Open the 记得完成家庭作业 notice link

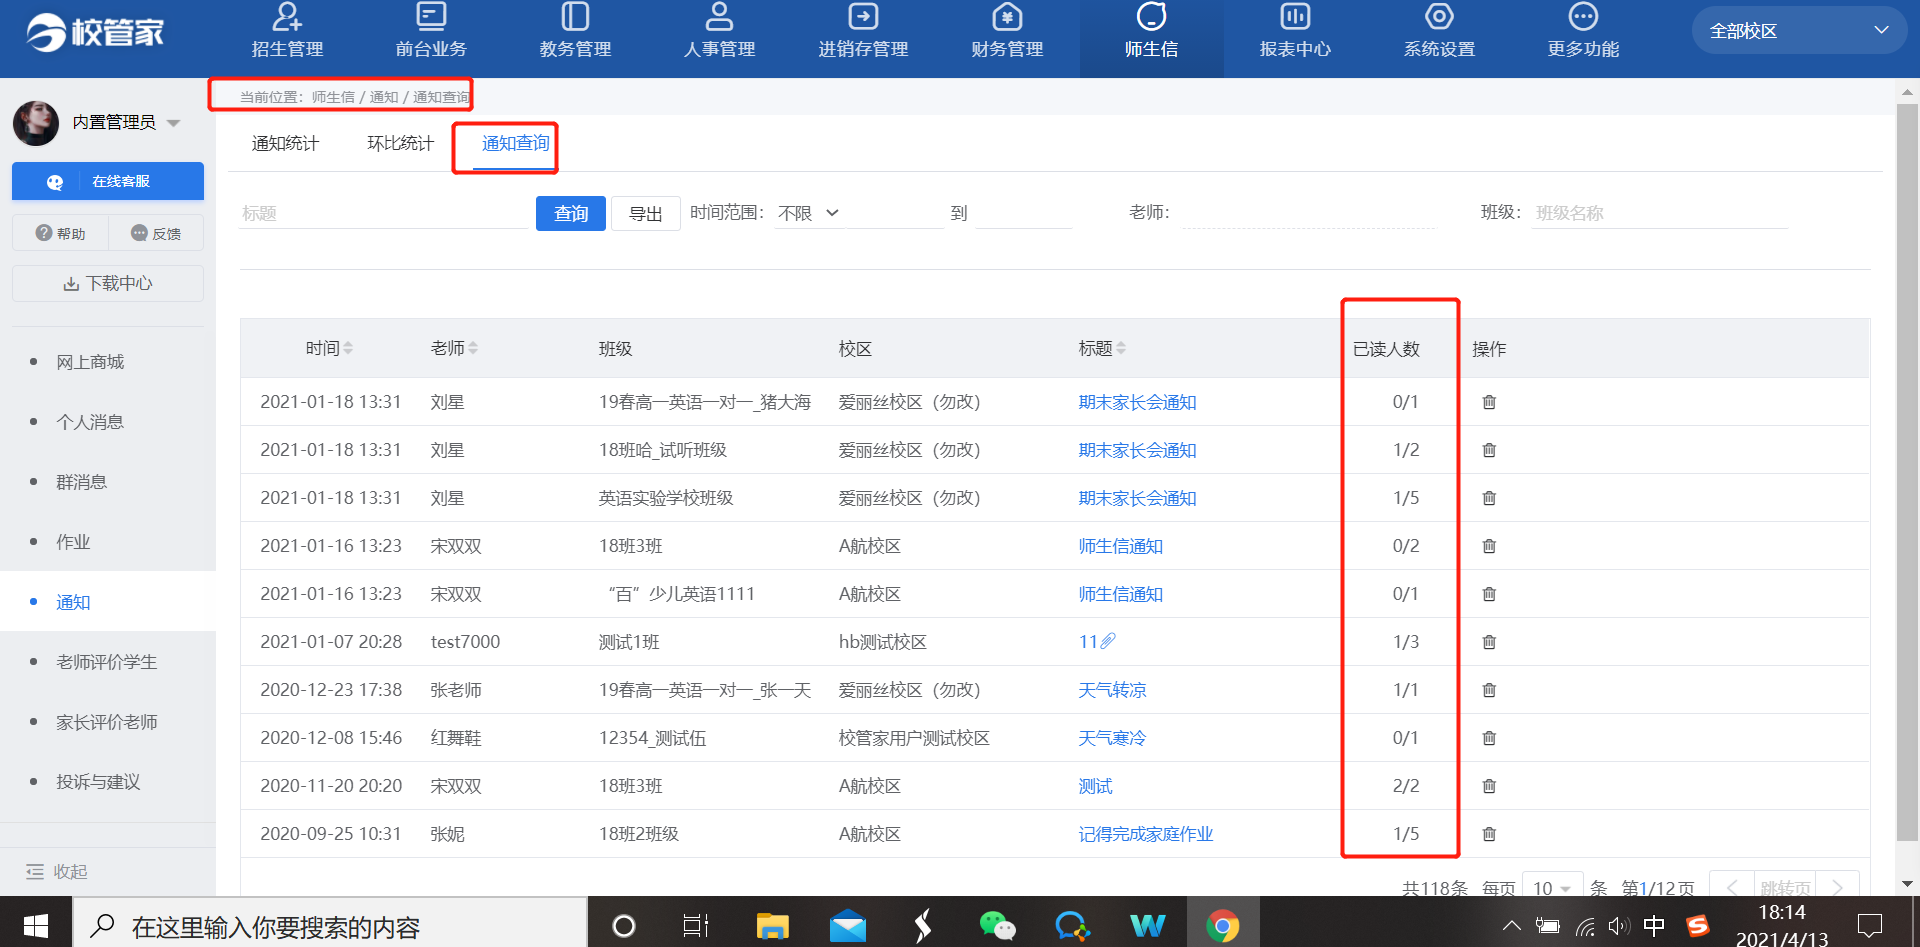coord(1145,834)
